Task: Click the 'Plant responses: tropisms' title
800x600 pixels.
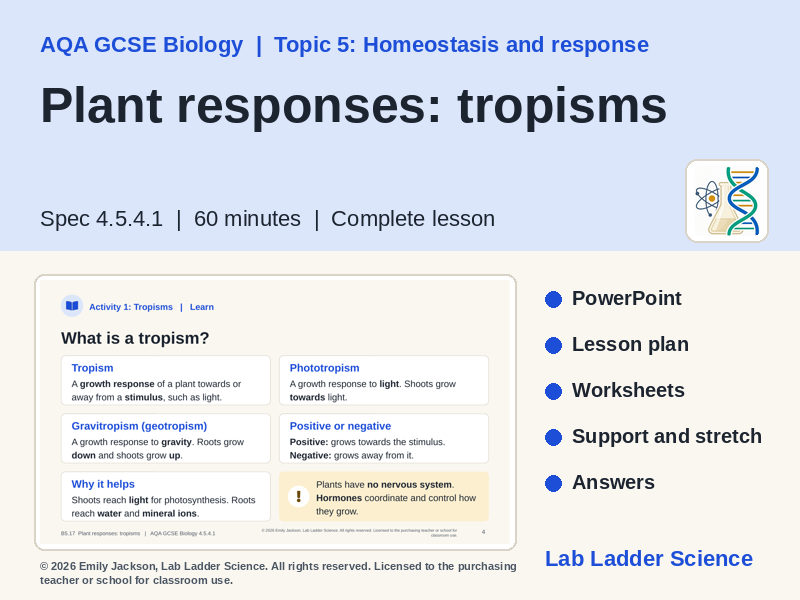Action: 354,106
